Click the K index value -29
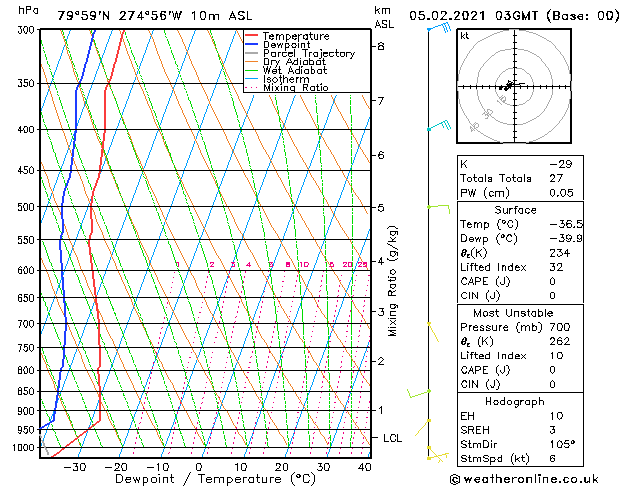Viewport: 629px width, 486px height. pos(561,164)
